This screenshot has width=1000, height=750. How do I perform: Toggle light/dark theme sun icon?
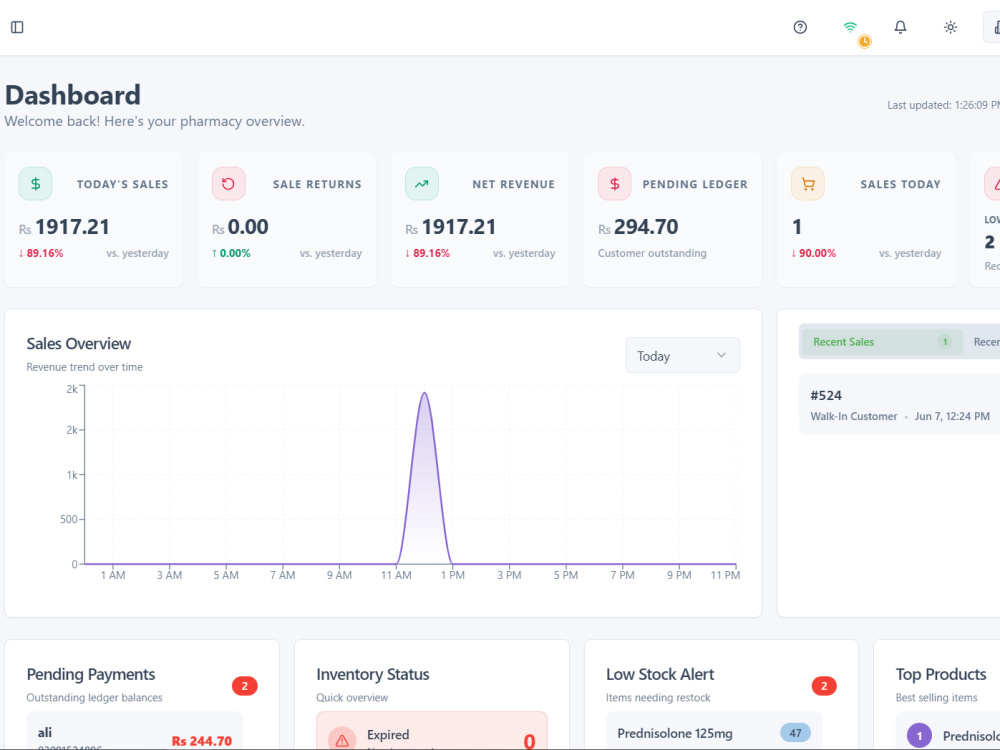coord(950,27)
